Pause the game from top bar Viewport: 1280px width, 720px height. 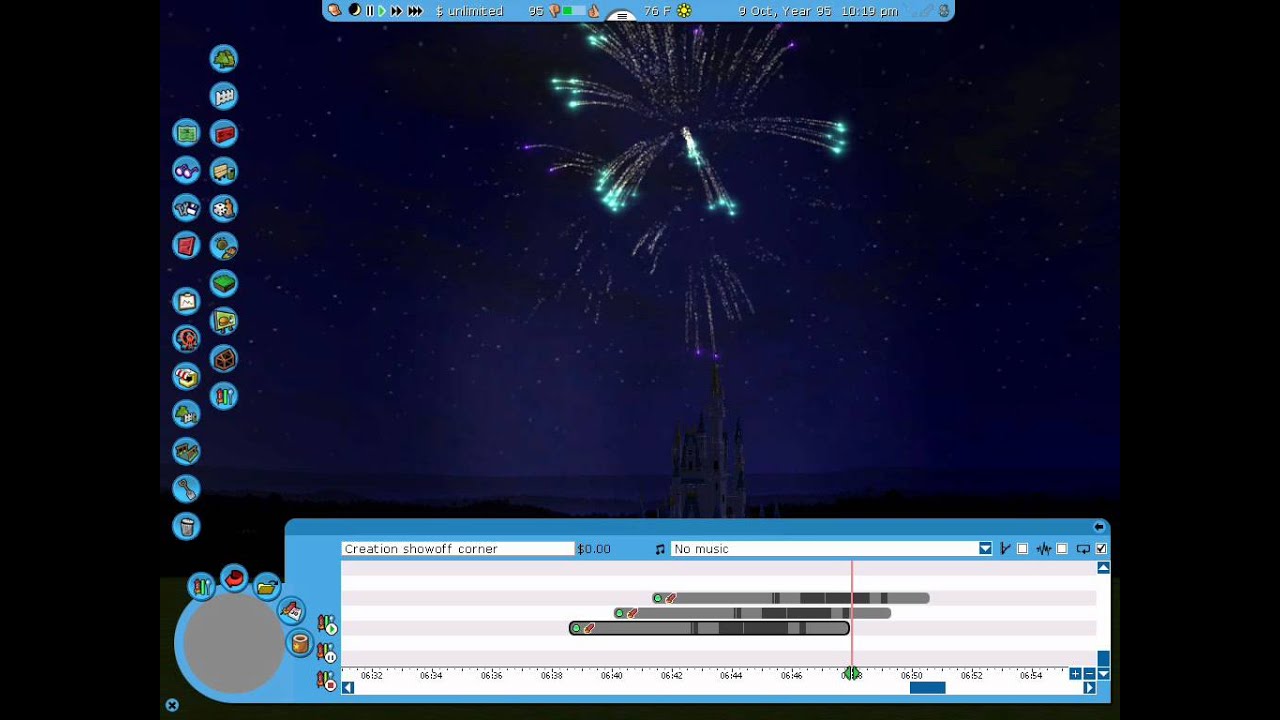click(370, 11)
